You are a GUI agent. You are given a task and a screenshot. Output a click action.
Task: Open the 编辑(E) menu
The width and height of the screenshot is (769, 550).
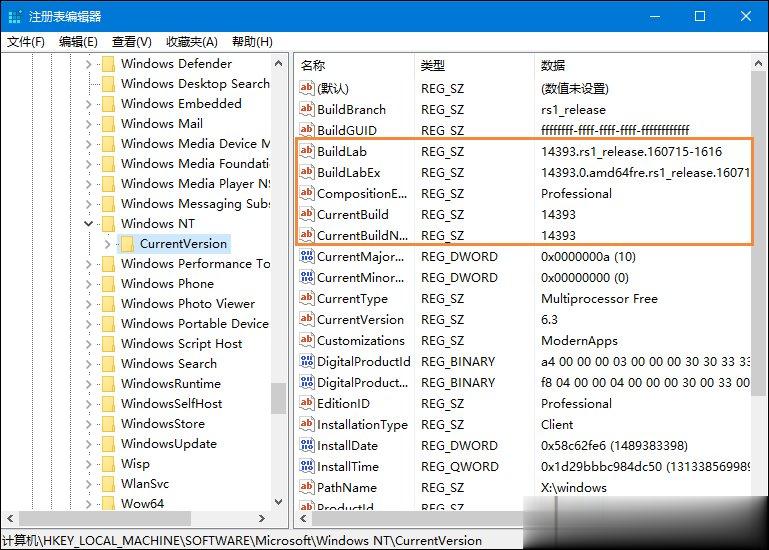point(78,42)
